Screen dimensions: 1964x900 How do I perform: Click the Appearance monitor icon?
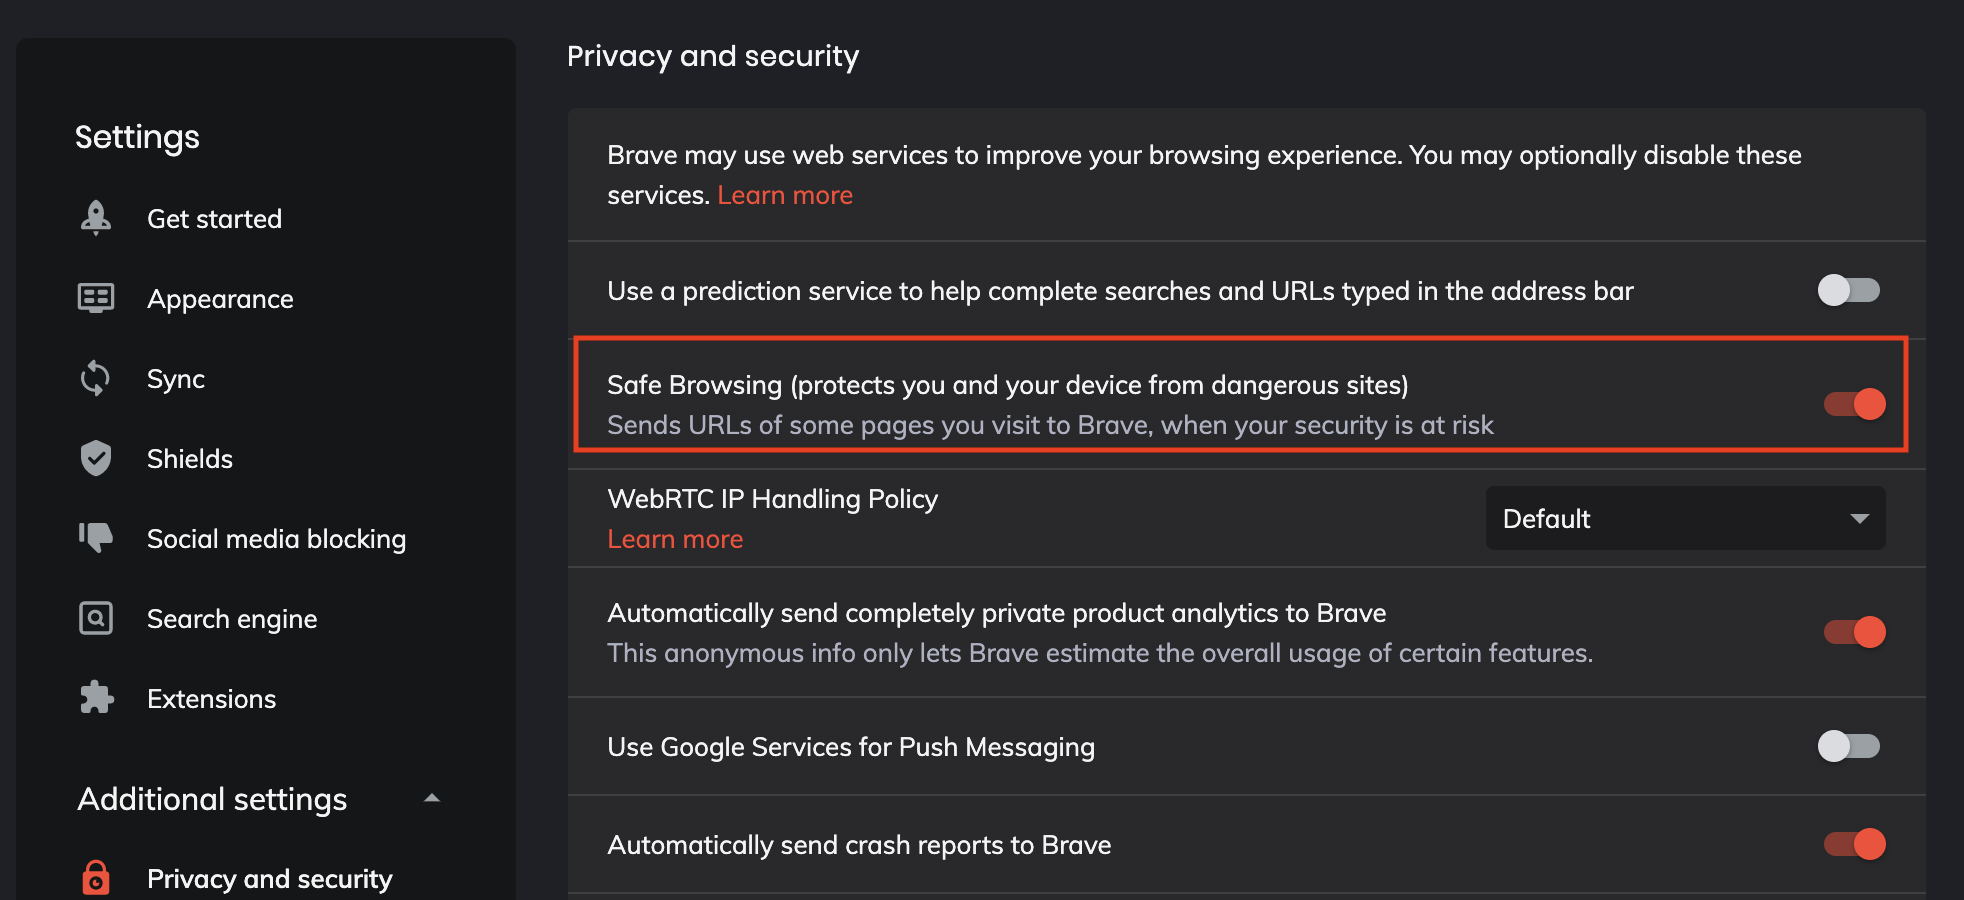[96, 298]
